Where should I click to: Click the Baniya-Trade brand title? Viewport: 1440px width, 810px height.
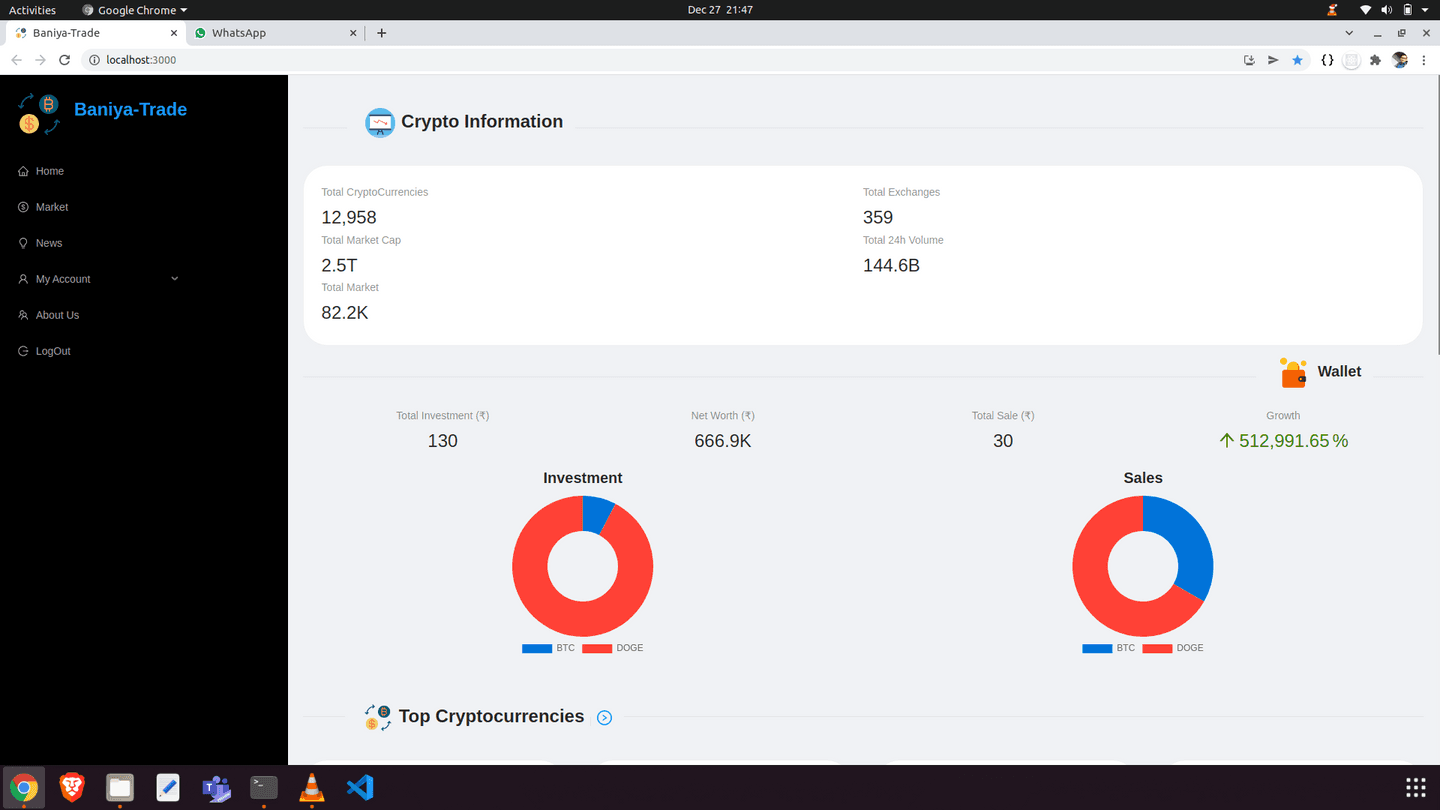tap(130, 110)
